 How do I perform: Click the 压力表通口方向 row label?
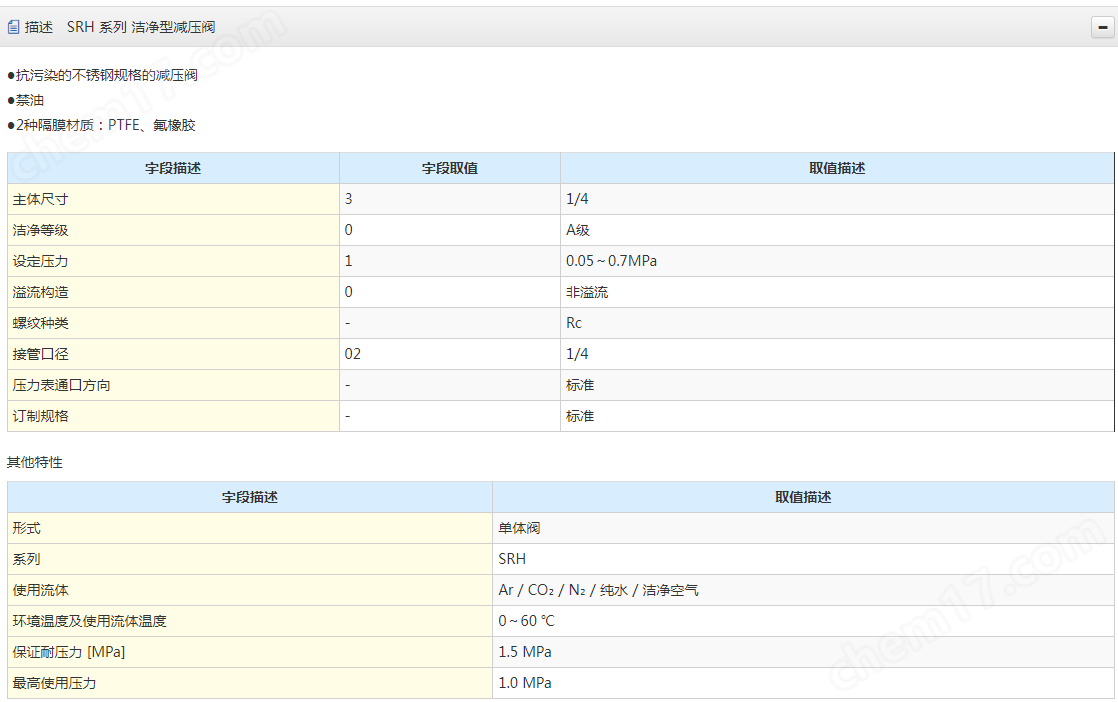pos(61,386)
